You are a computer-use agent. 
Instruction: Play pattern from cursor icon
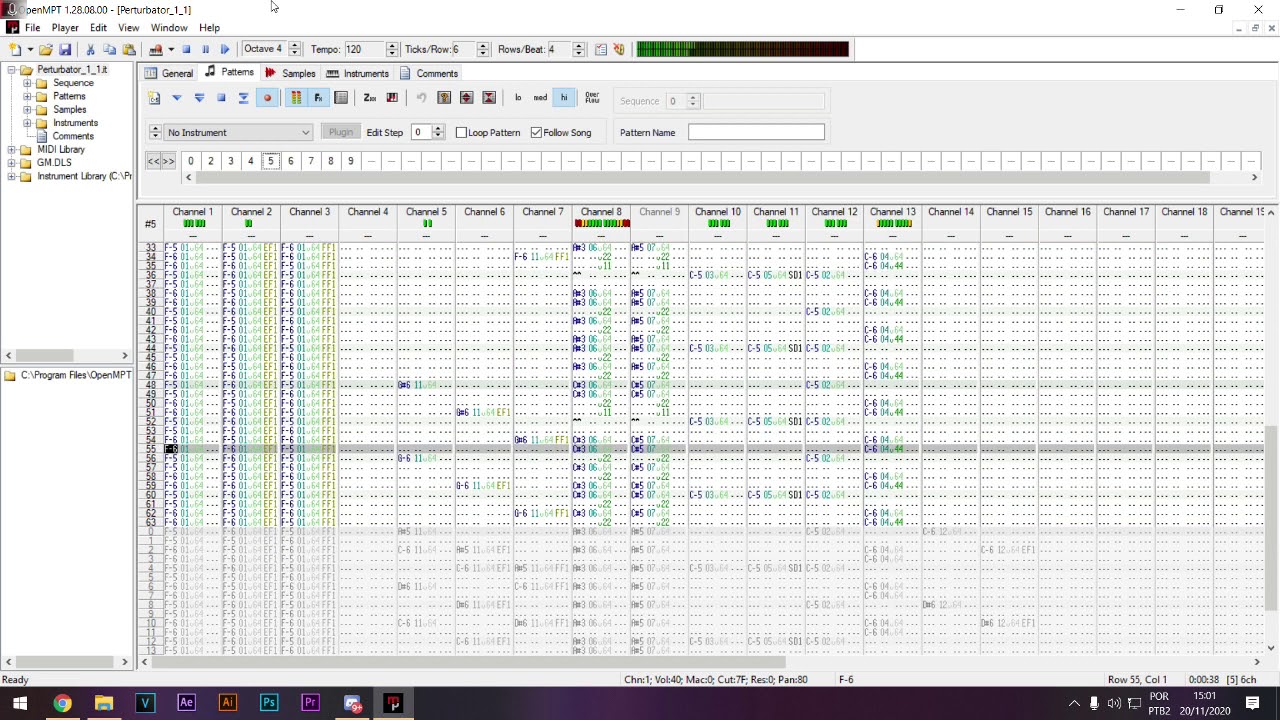pyautogui.click(x=199, y=98)
